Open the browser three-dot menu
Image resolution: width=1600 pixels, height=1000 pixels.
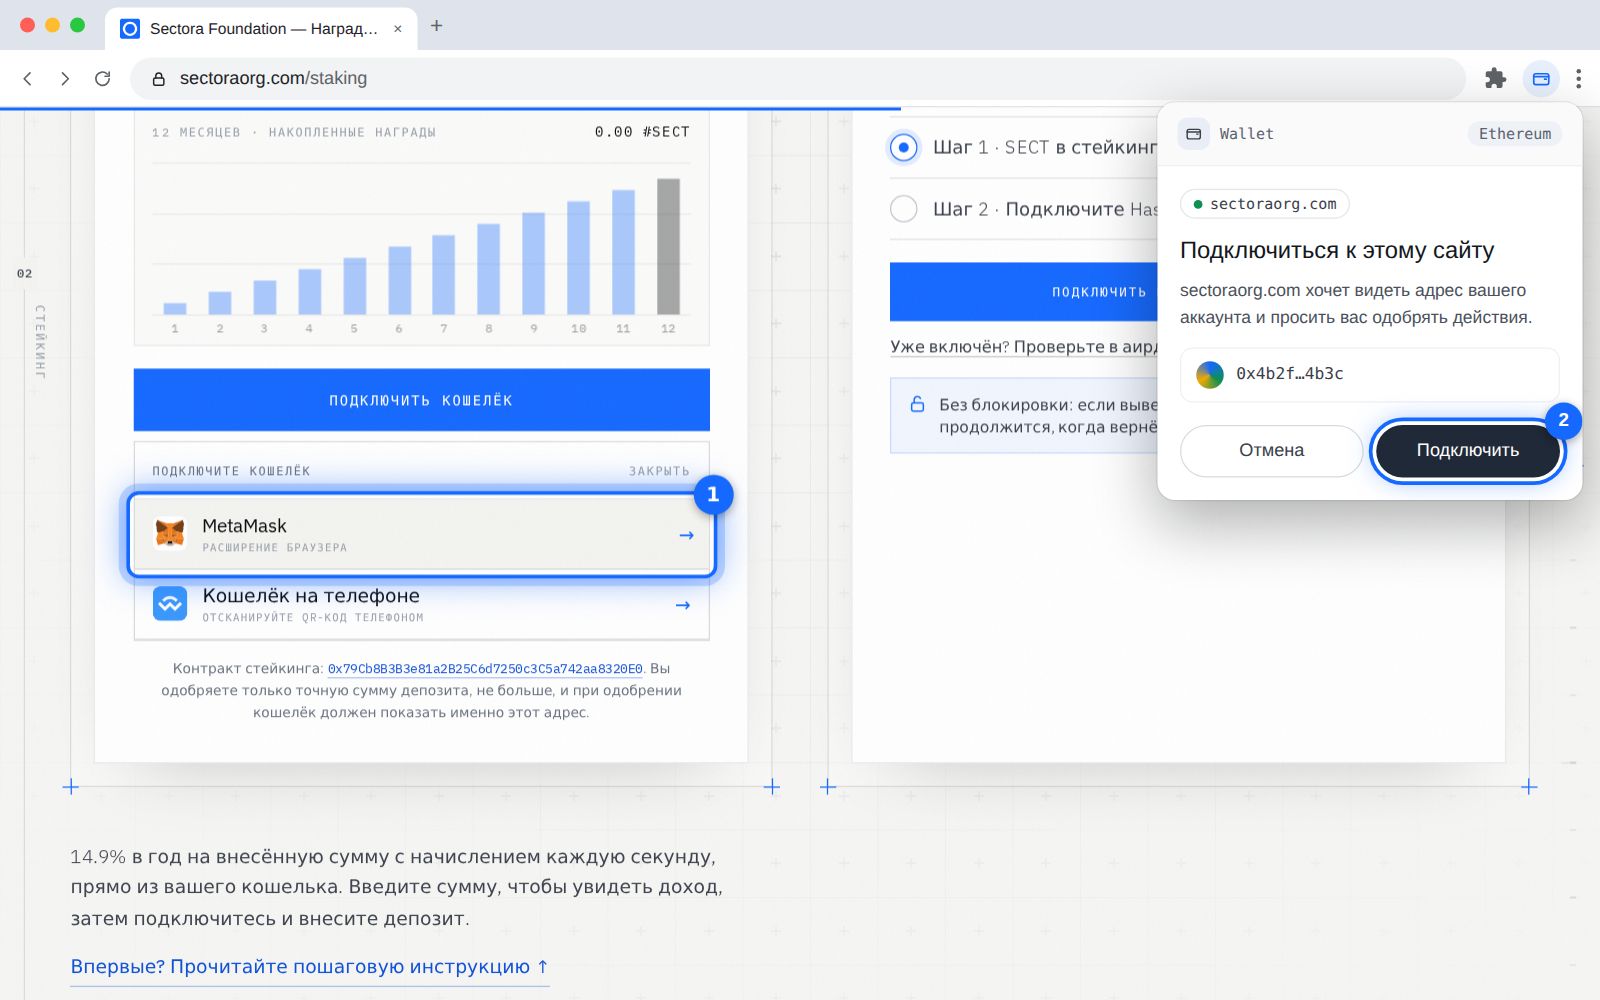pos(1578,78)
